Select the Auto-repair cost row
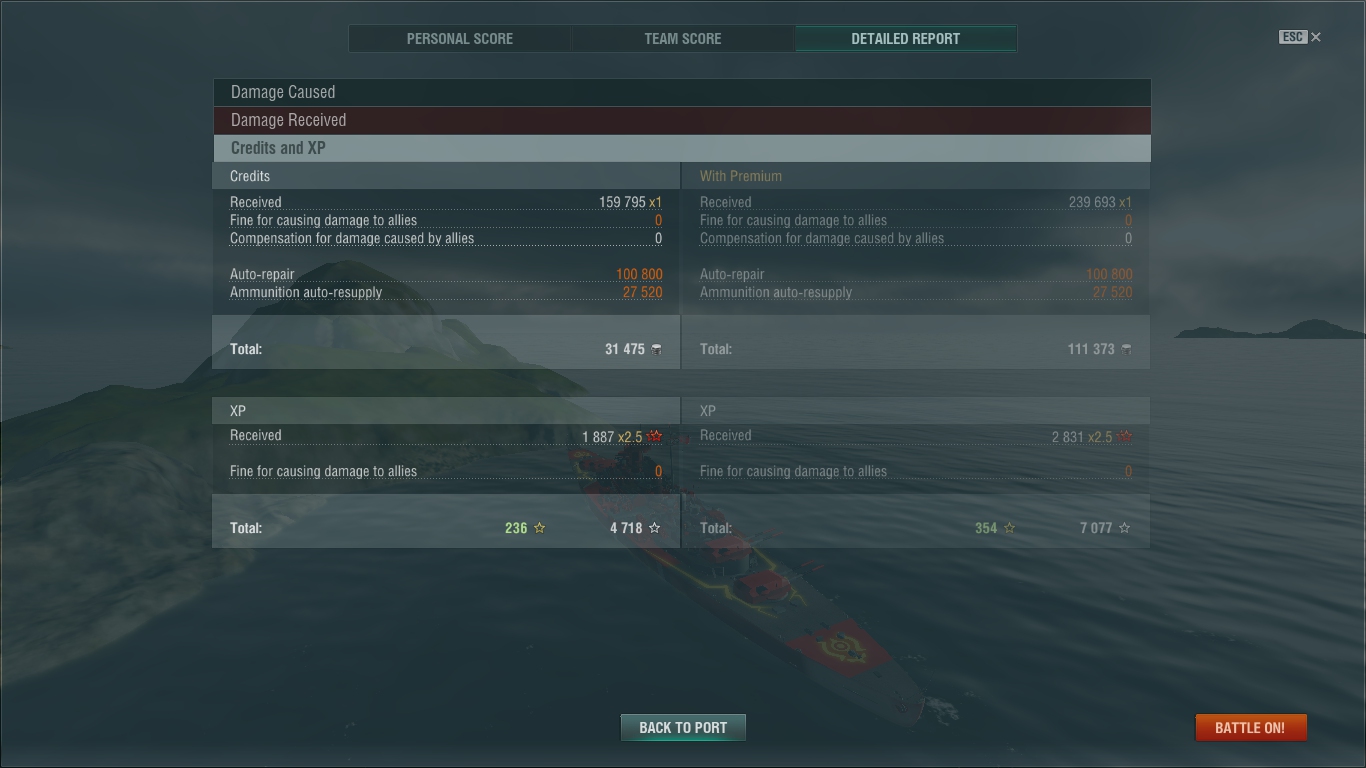The width and height of the screenshot is (1366, 768). tap(446, 274)
